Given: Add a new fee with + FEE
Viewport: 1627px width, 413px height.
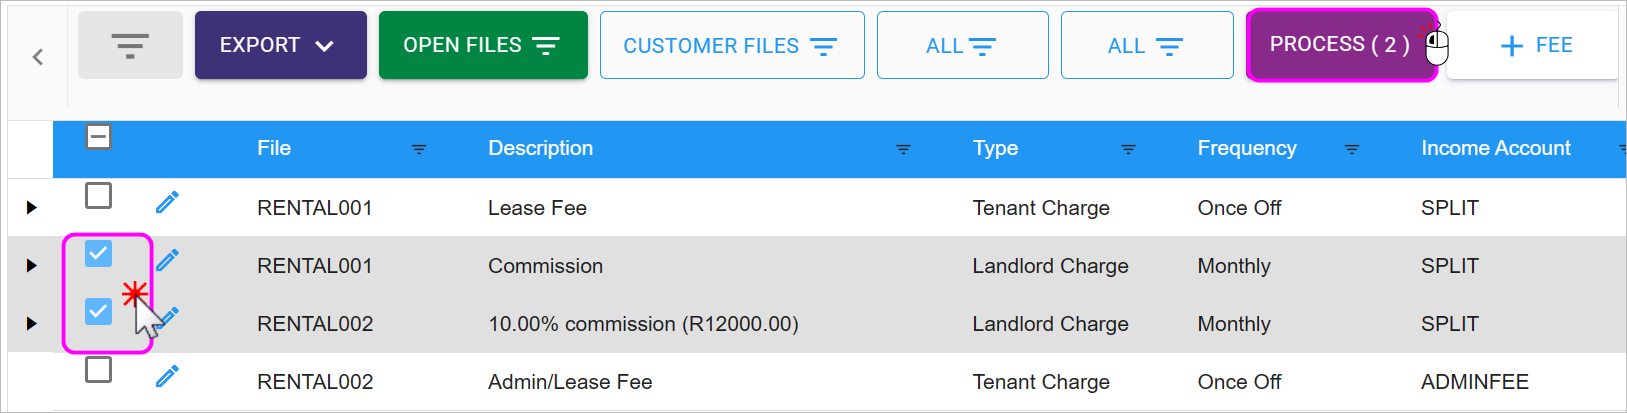Looking at the screenshot, I should [1535, 45].
